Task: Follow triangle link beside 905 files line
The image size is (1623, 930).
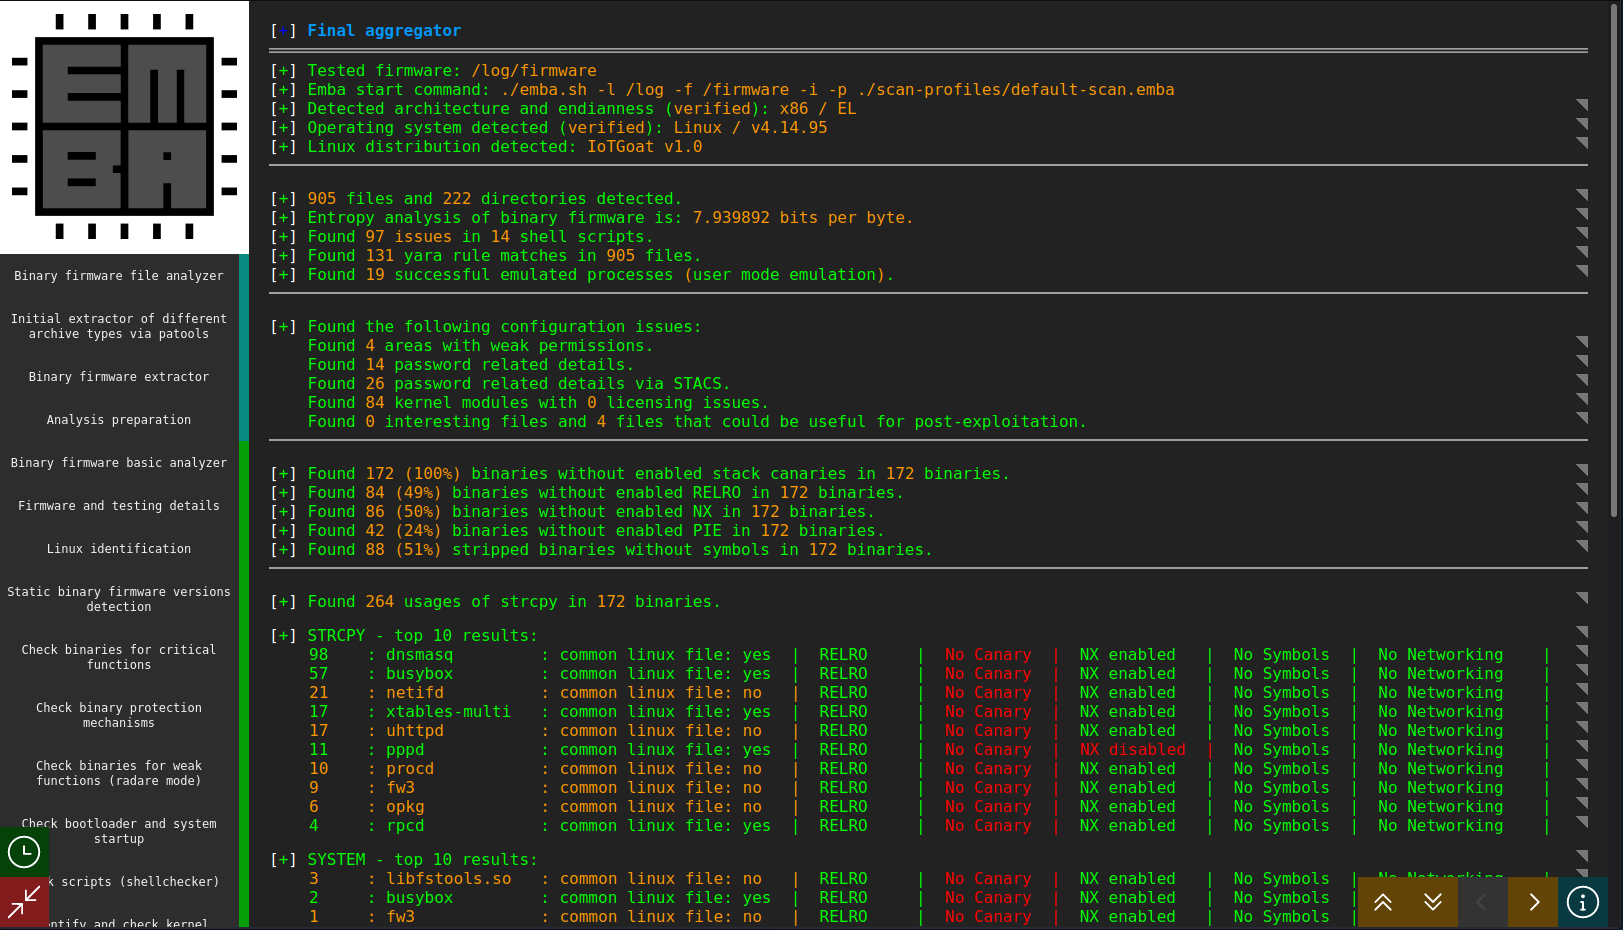Action: point(1582,195)
